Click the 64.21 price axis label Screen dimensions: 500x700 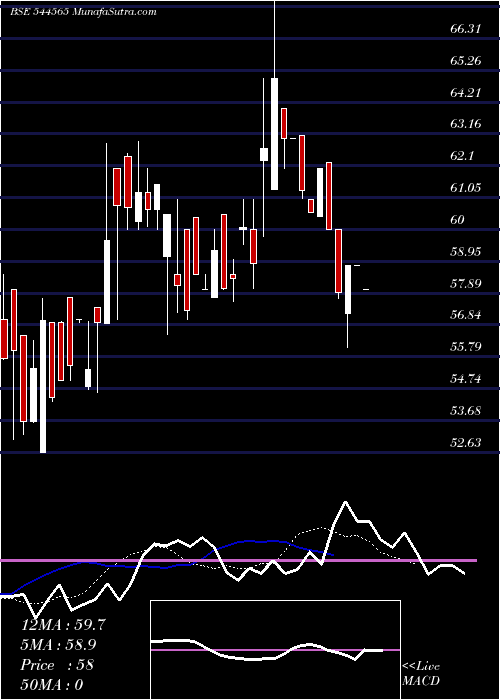[466, 93]
